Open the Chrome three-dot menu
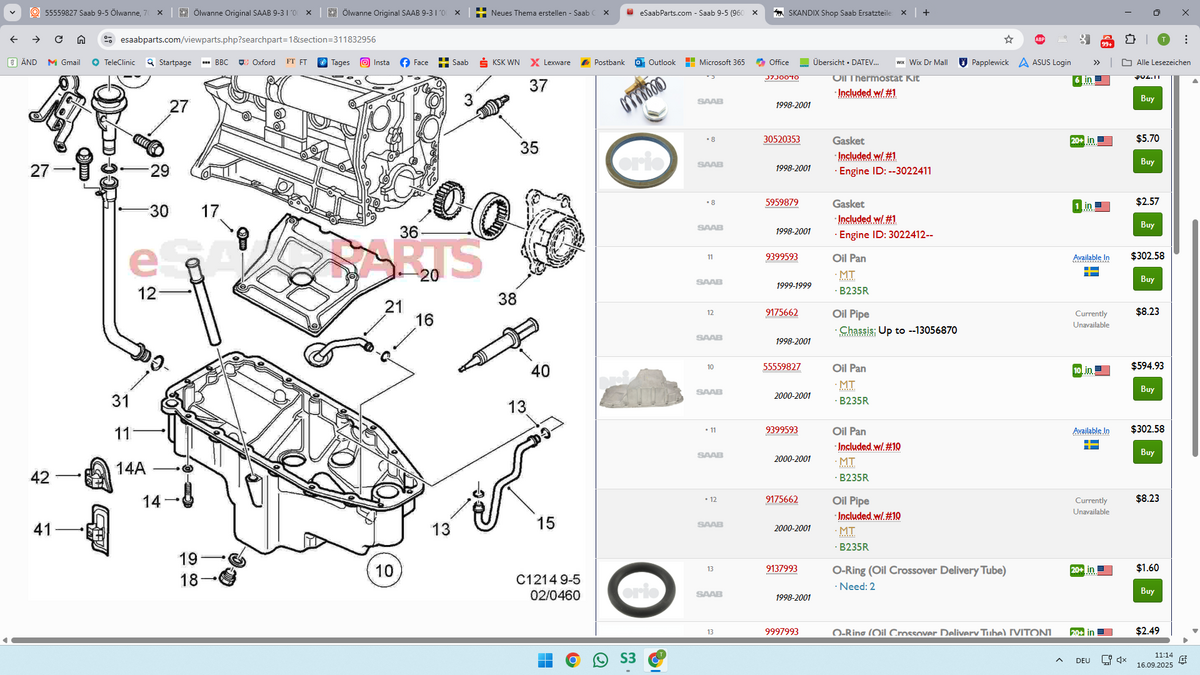 pos(1185,39)
